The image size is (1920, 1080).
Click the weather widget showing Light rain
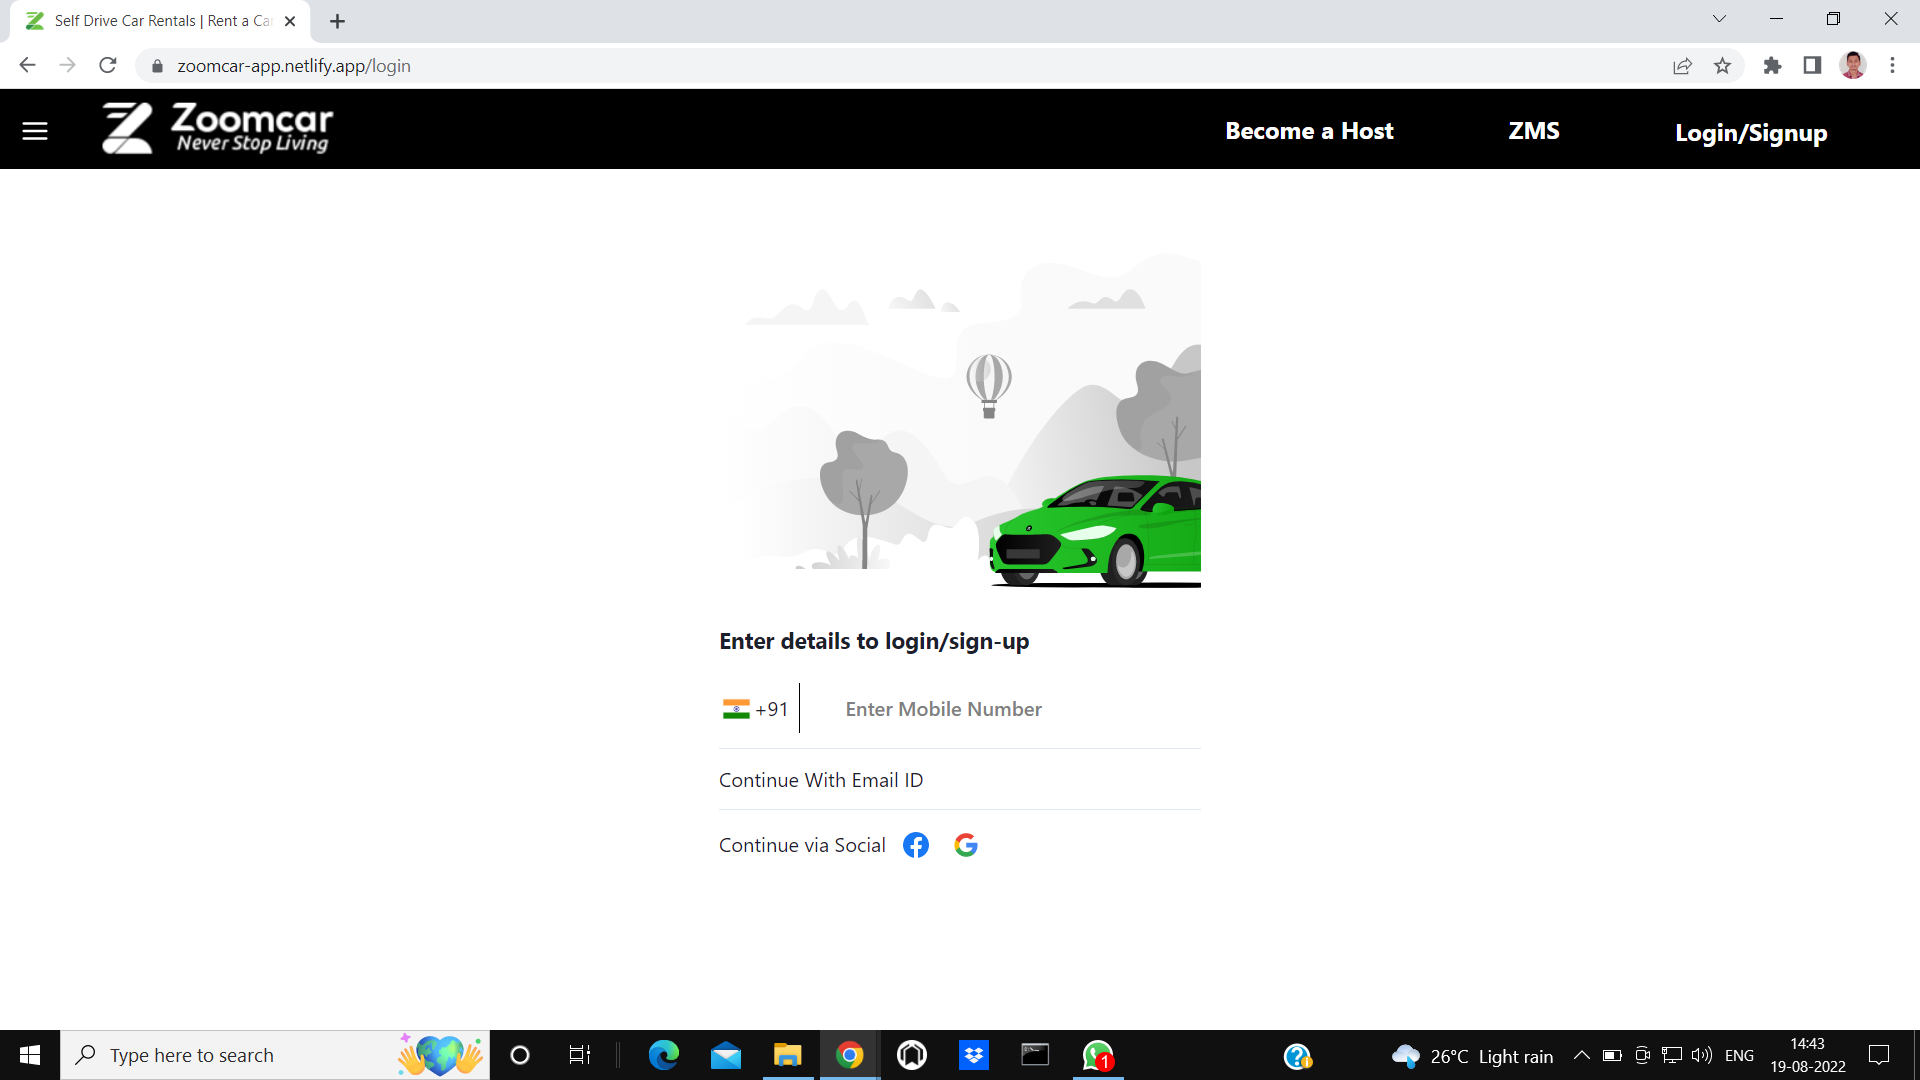[x=1473, y=1055]
